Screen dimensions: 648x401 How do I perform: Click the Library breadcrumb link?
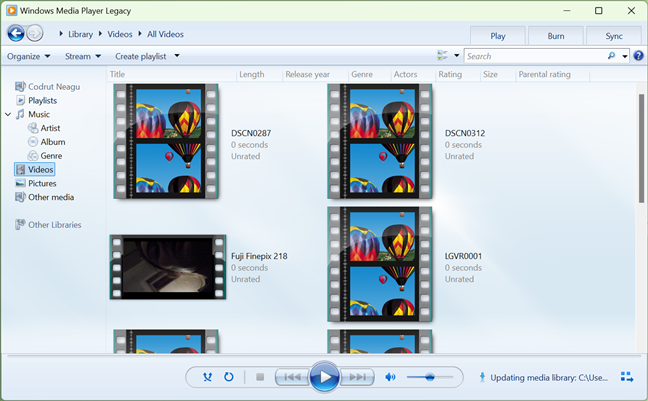point(81,34)
